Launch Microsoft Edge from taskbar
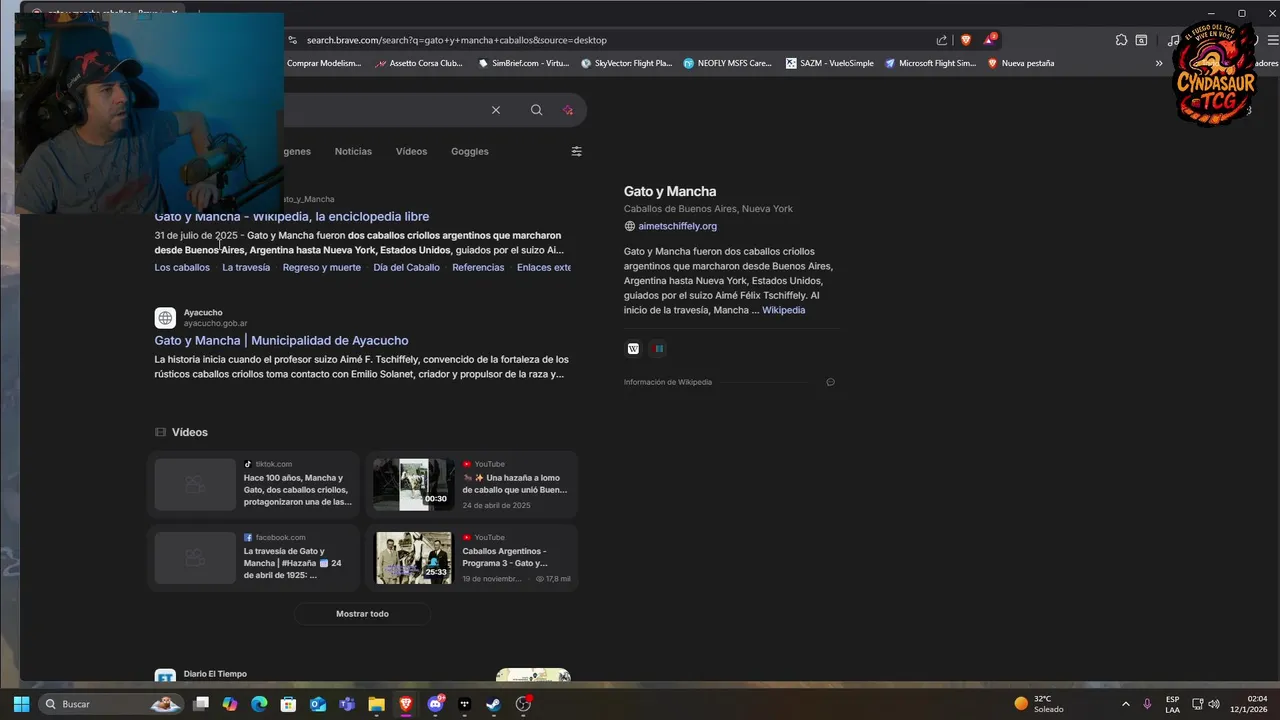The image size is (1280, 720). pyautogui.click(x=259, y=704)
